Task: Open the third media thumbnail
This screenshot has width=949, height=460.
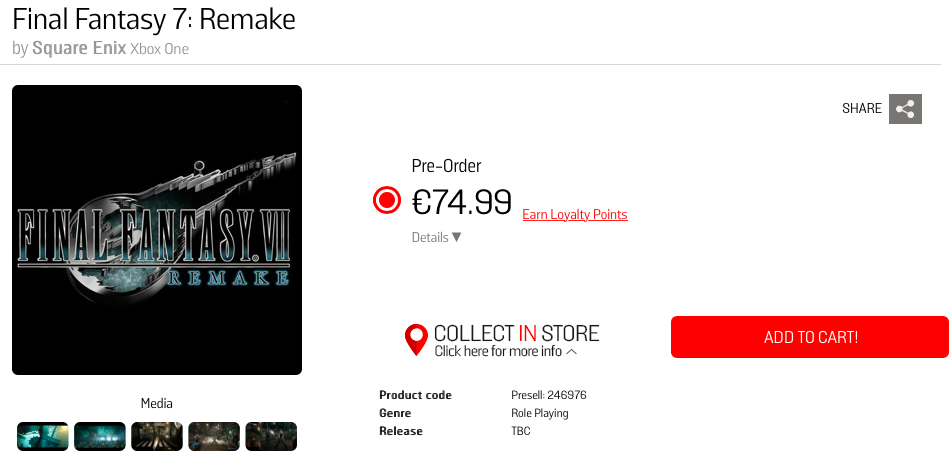Action: tap(157, 436)
